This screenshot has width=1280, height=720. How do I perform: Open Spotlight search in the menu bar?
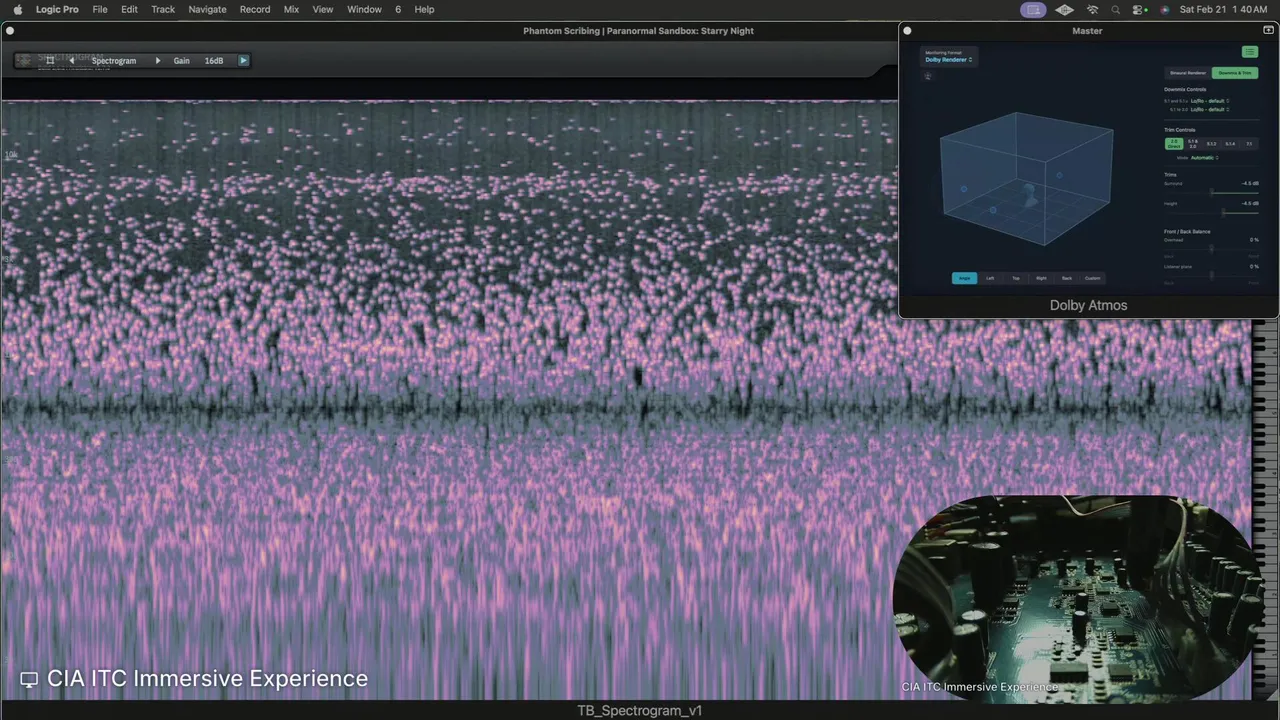coord(1116,9)
